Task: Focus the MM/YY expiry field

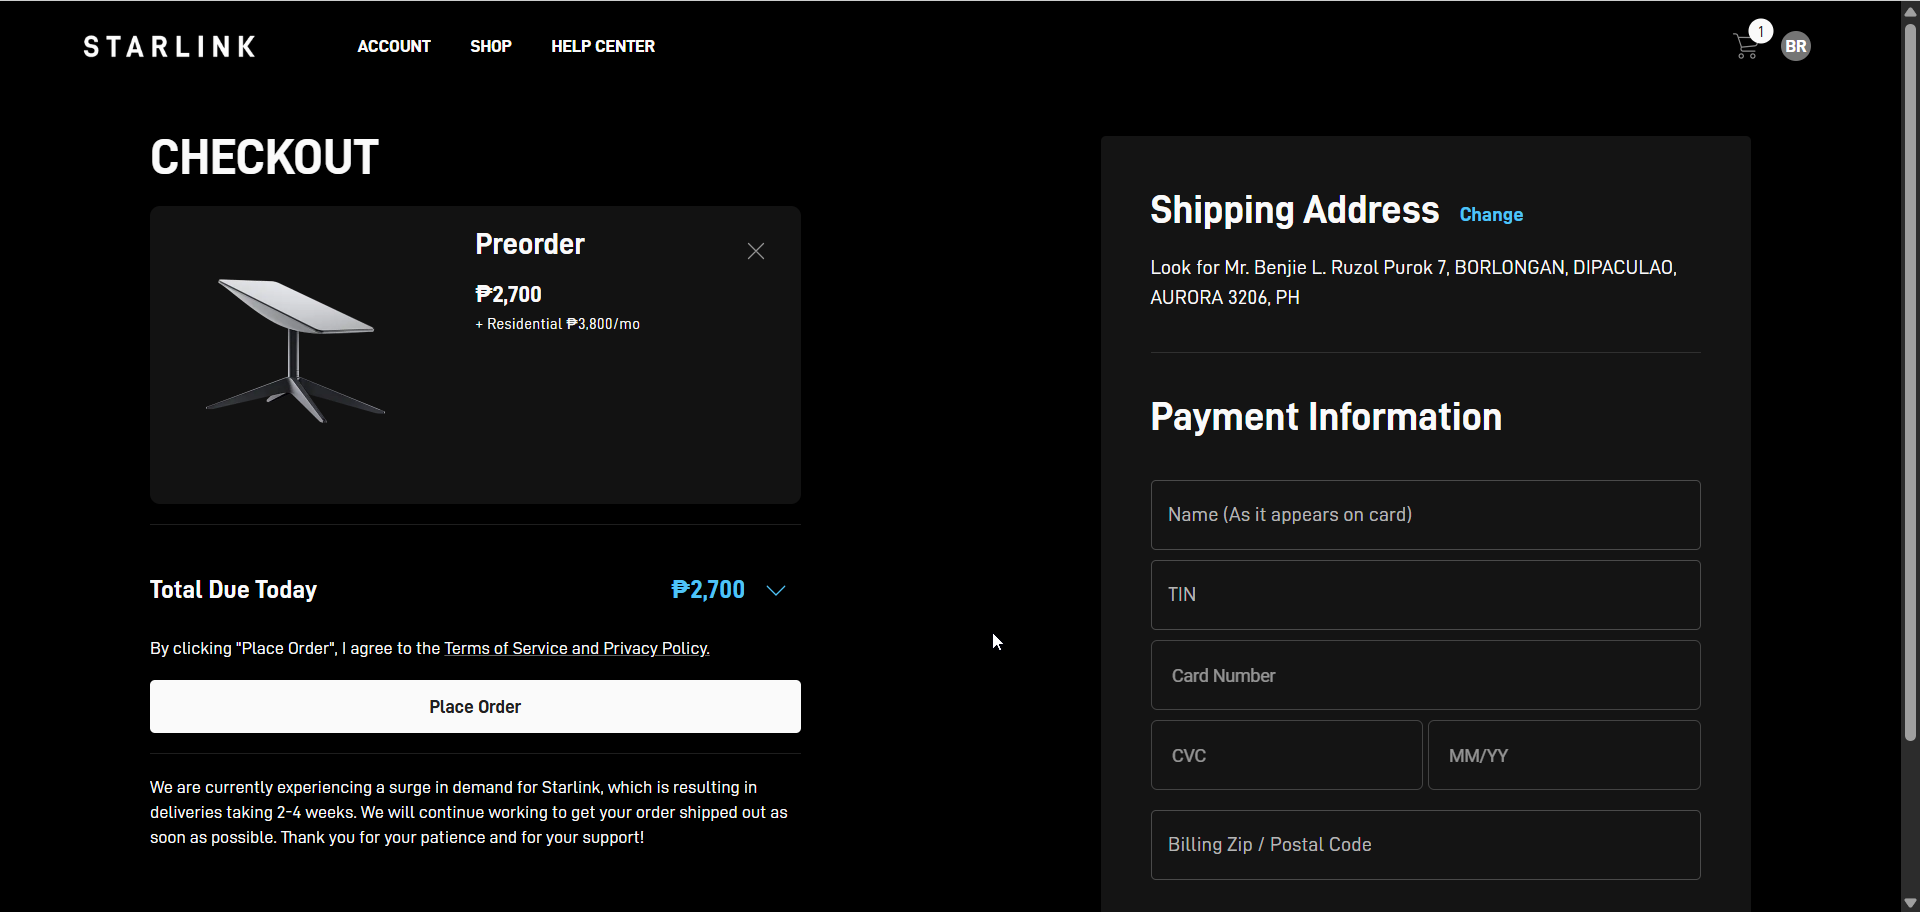Action: click(1564, 755)
